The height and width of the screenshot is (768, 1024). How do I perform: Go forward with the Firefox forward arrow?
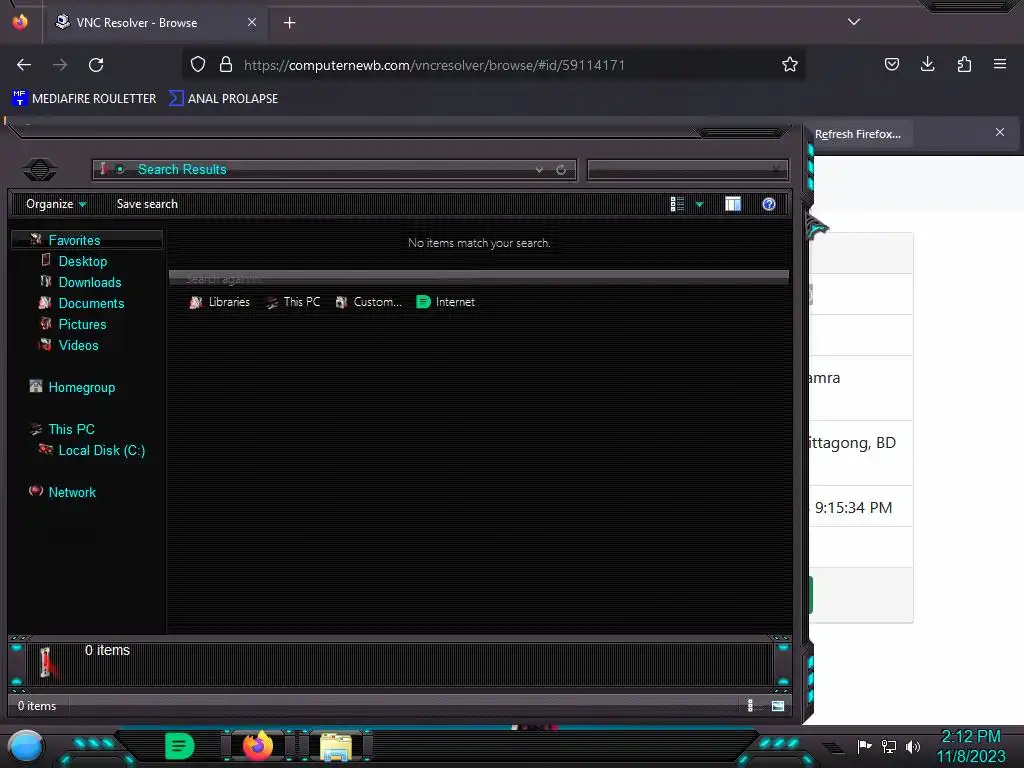point(60,65)
